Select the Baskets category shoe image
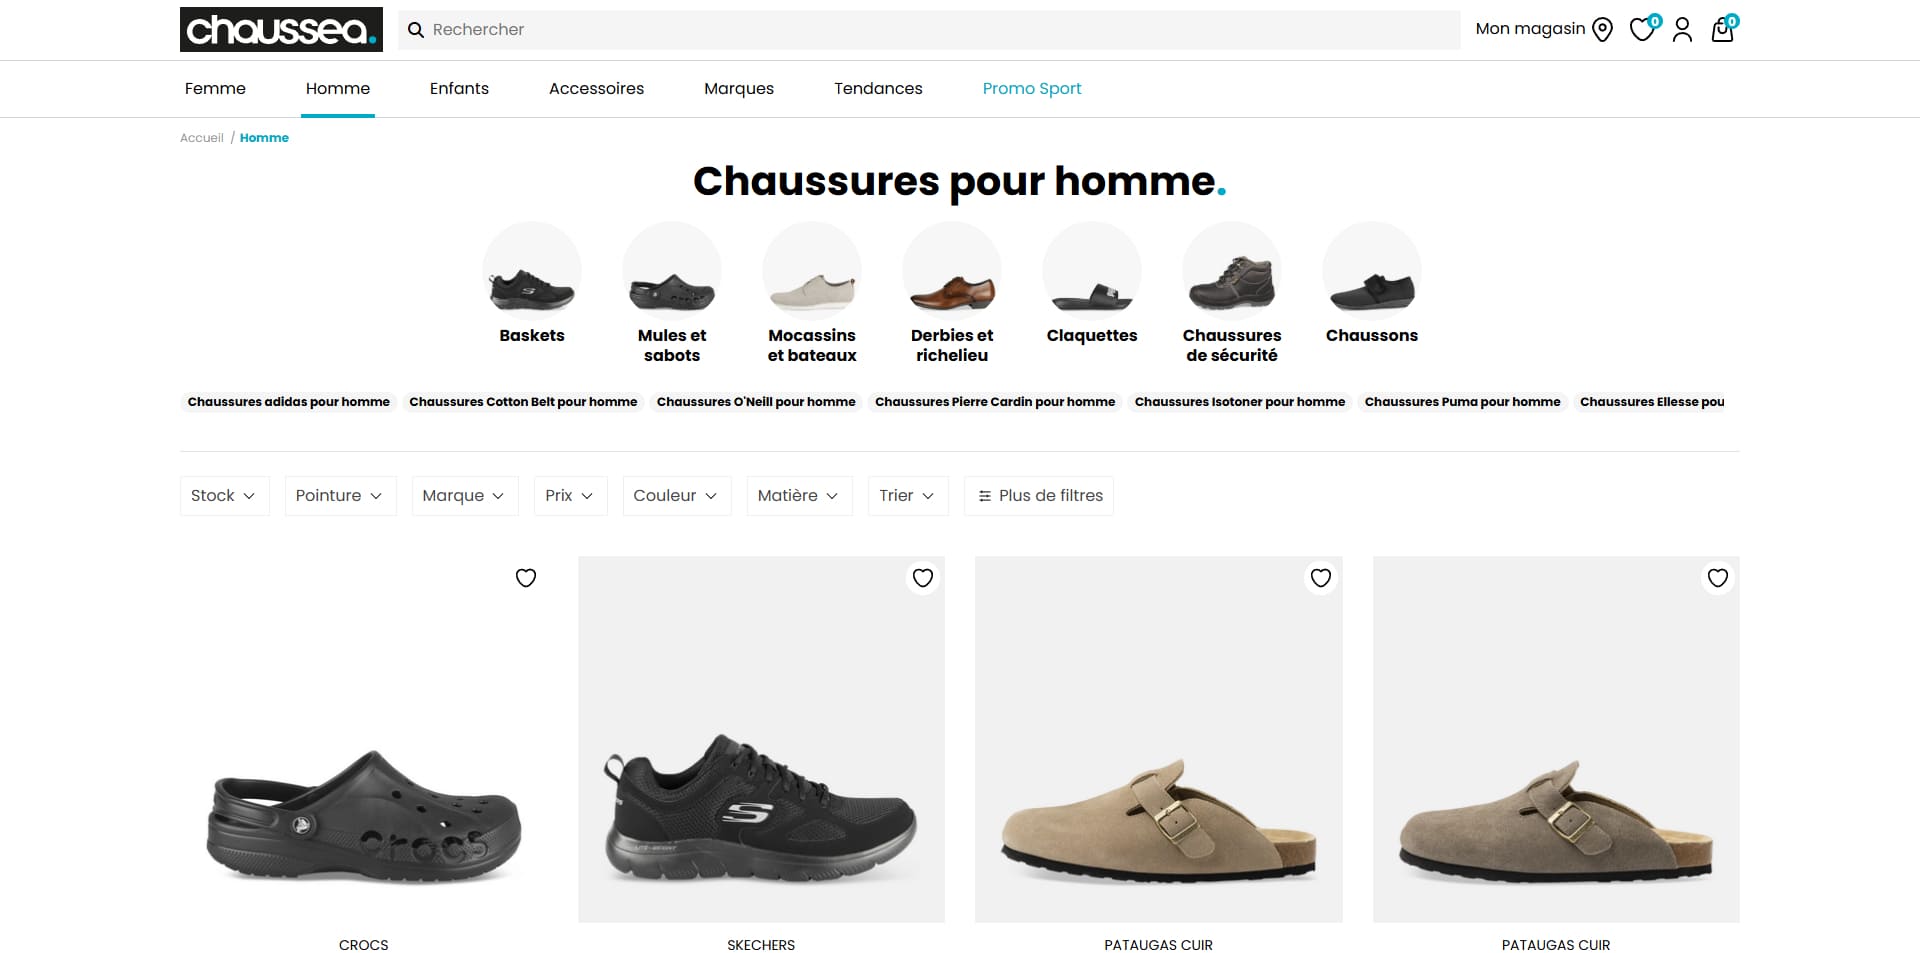Image resolution: width=1920 pixels, height=953 pixels. pyautogui.click(x=532, y=271)
